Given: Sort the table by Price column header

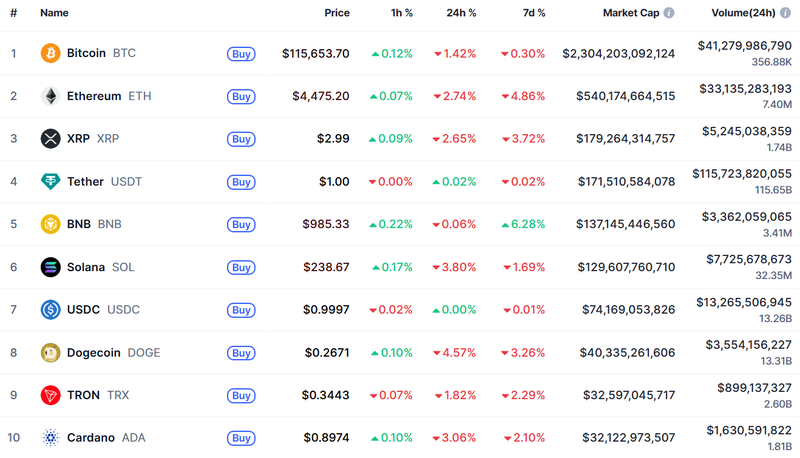Looking at the screenshot, I should [337, 13].
